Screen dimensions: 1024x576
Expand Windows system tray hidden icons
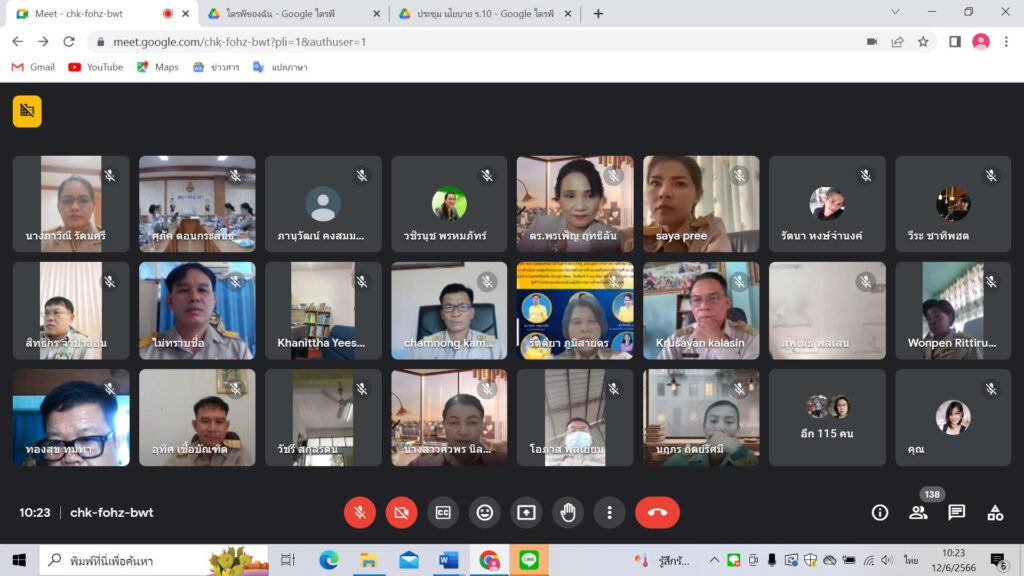pyautogui.click(x=714, y=560)
